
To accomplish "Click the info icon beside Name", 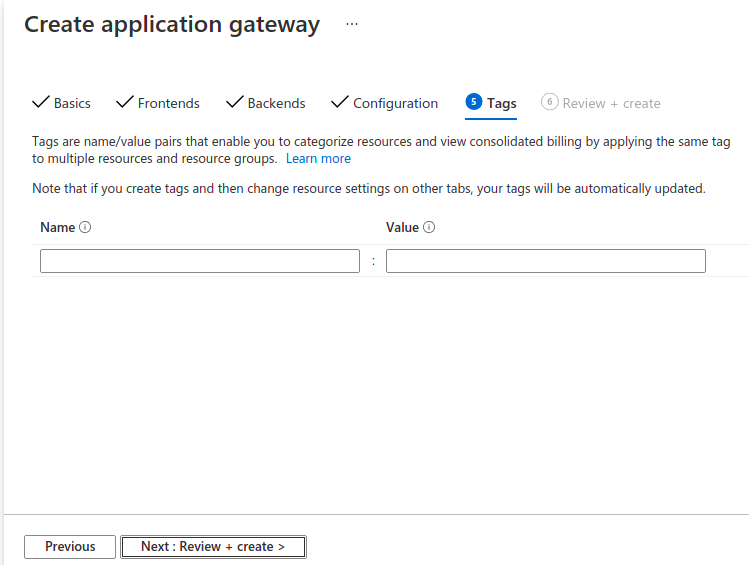I will [x=85, y=227].
